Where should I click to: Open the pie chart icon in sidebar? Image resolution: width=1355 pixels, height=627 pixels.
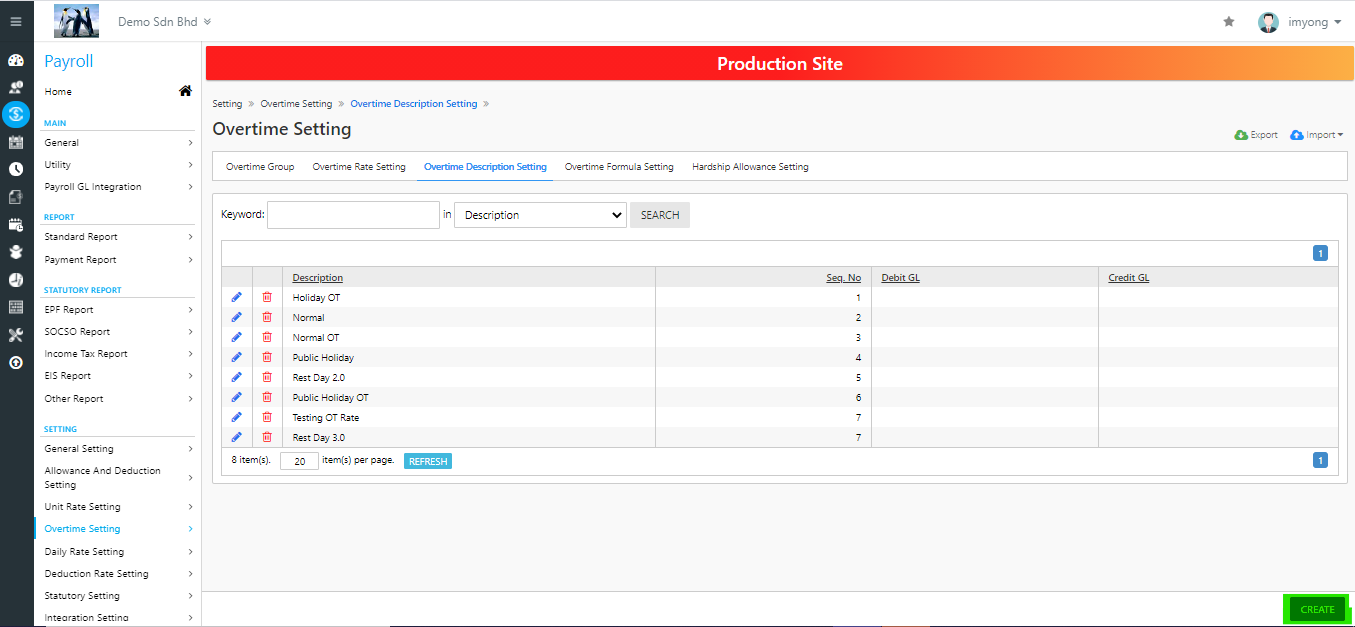tap(16, 280)
